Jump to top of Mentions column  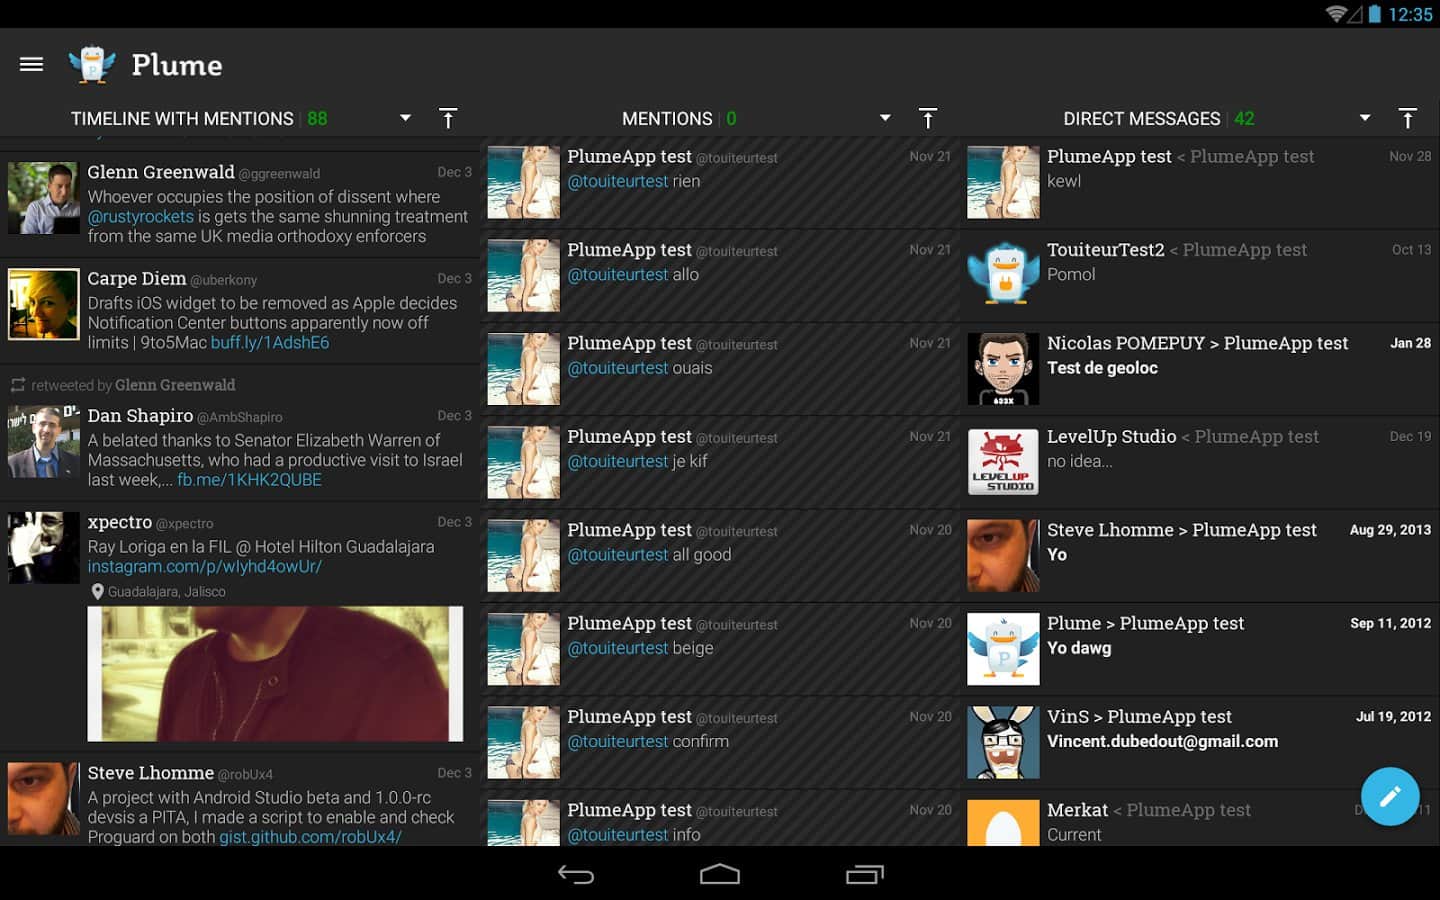tap(928, 119)
